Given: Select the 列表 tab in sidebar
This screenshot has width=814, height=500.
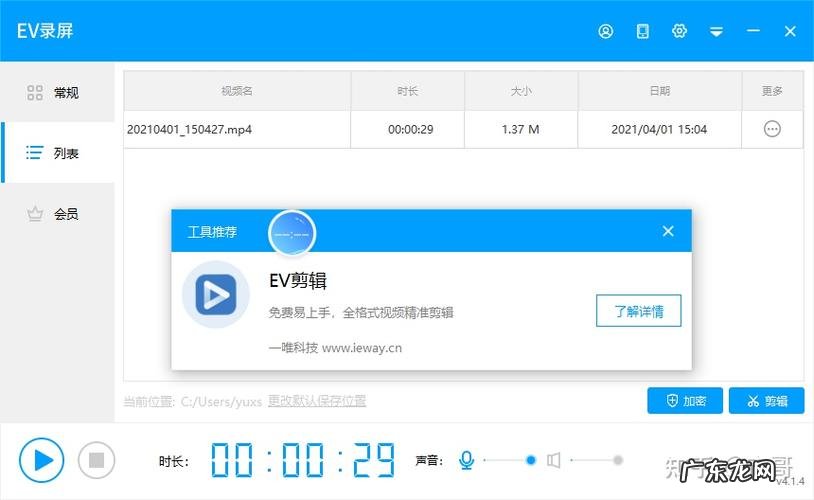Looking at the screenshot, I should tap(58, 153).
